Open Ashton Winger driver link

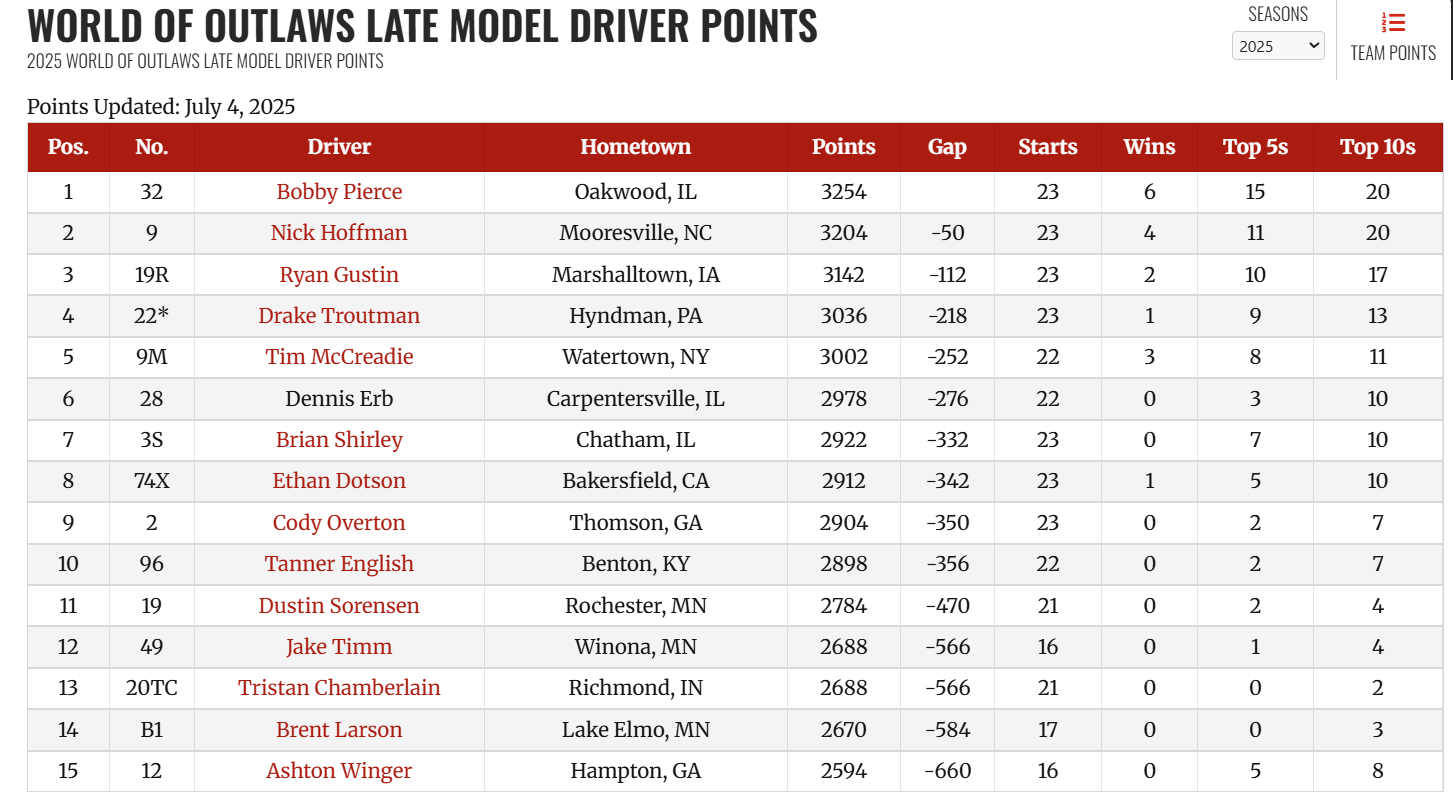[x=339, y=771]
